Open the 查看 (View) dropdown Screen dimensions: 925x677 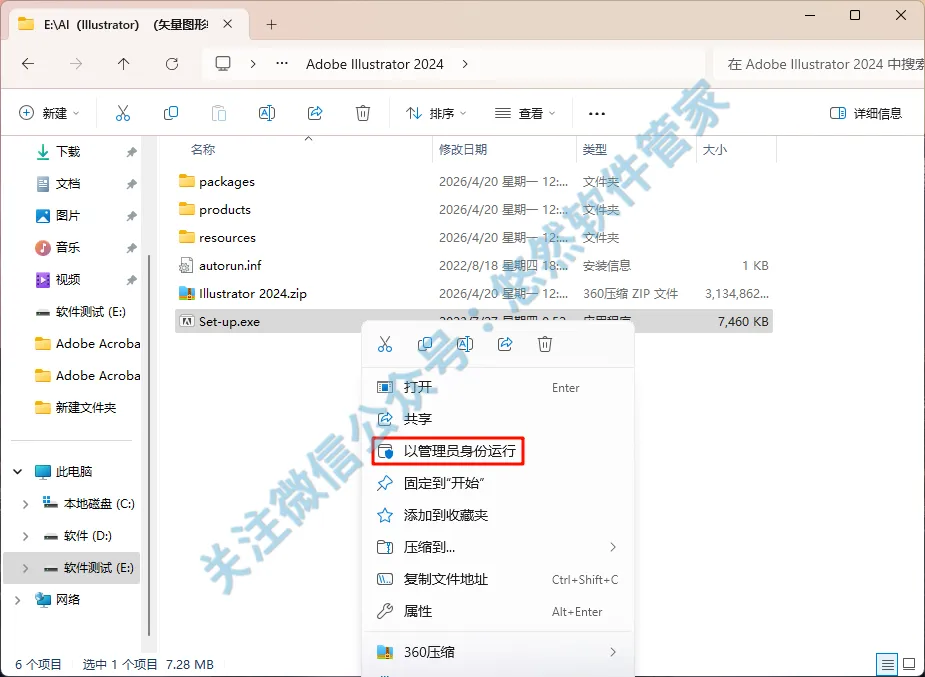(x=526, y=113)
